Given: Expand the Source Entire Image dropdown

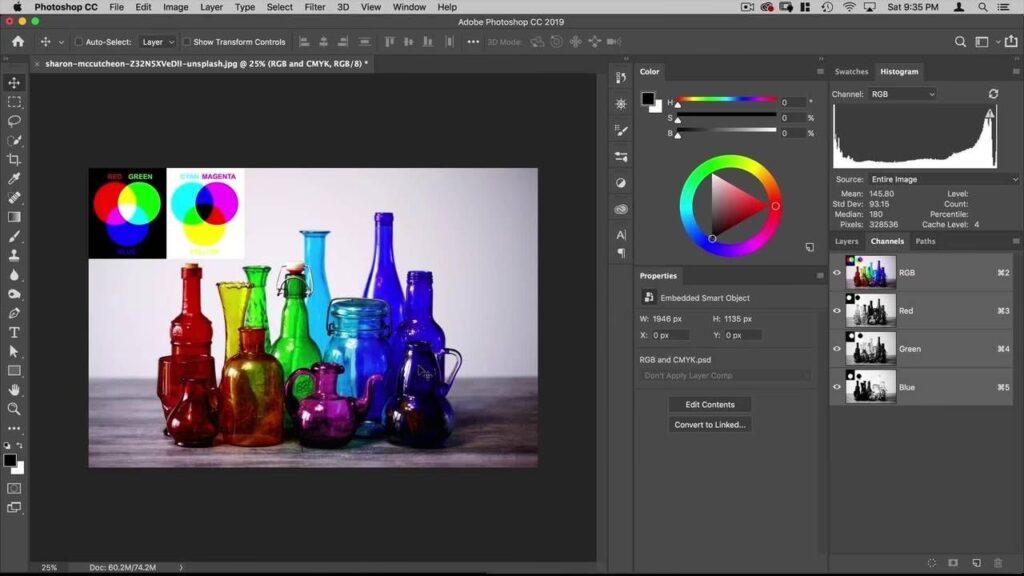Looking at the screenshot, I should click(x=944, y=179).
